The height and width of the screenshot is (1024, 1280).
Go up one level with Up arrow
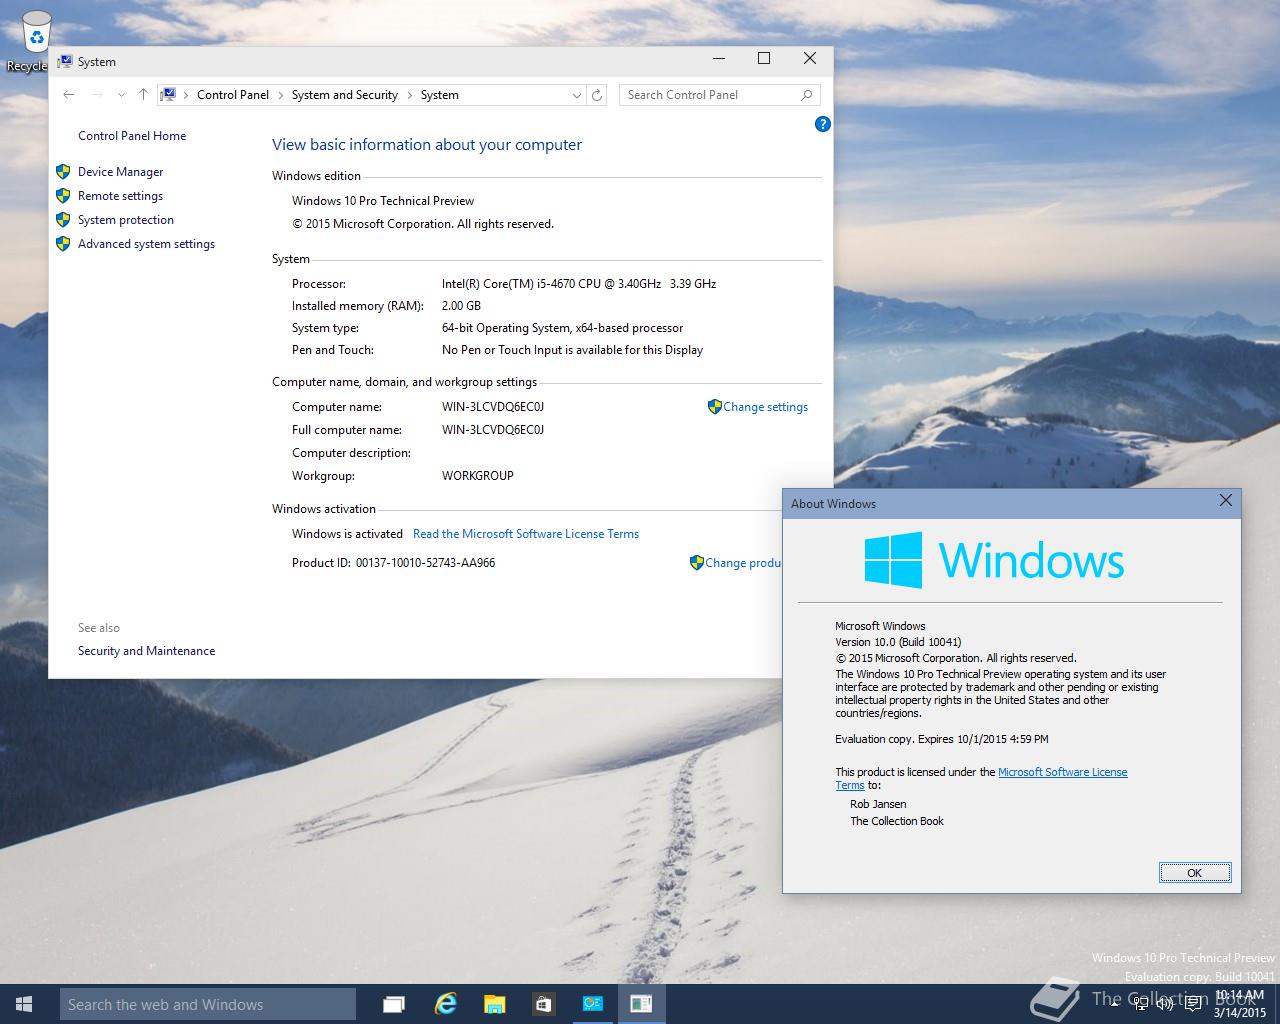[143, 95]
